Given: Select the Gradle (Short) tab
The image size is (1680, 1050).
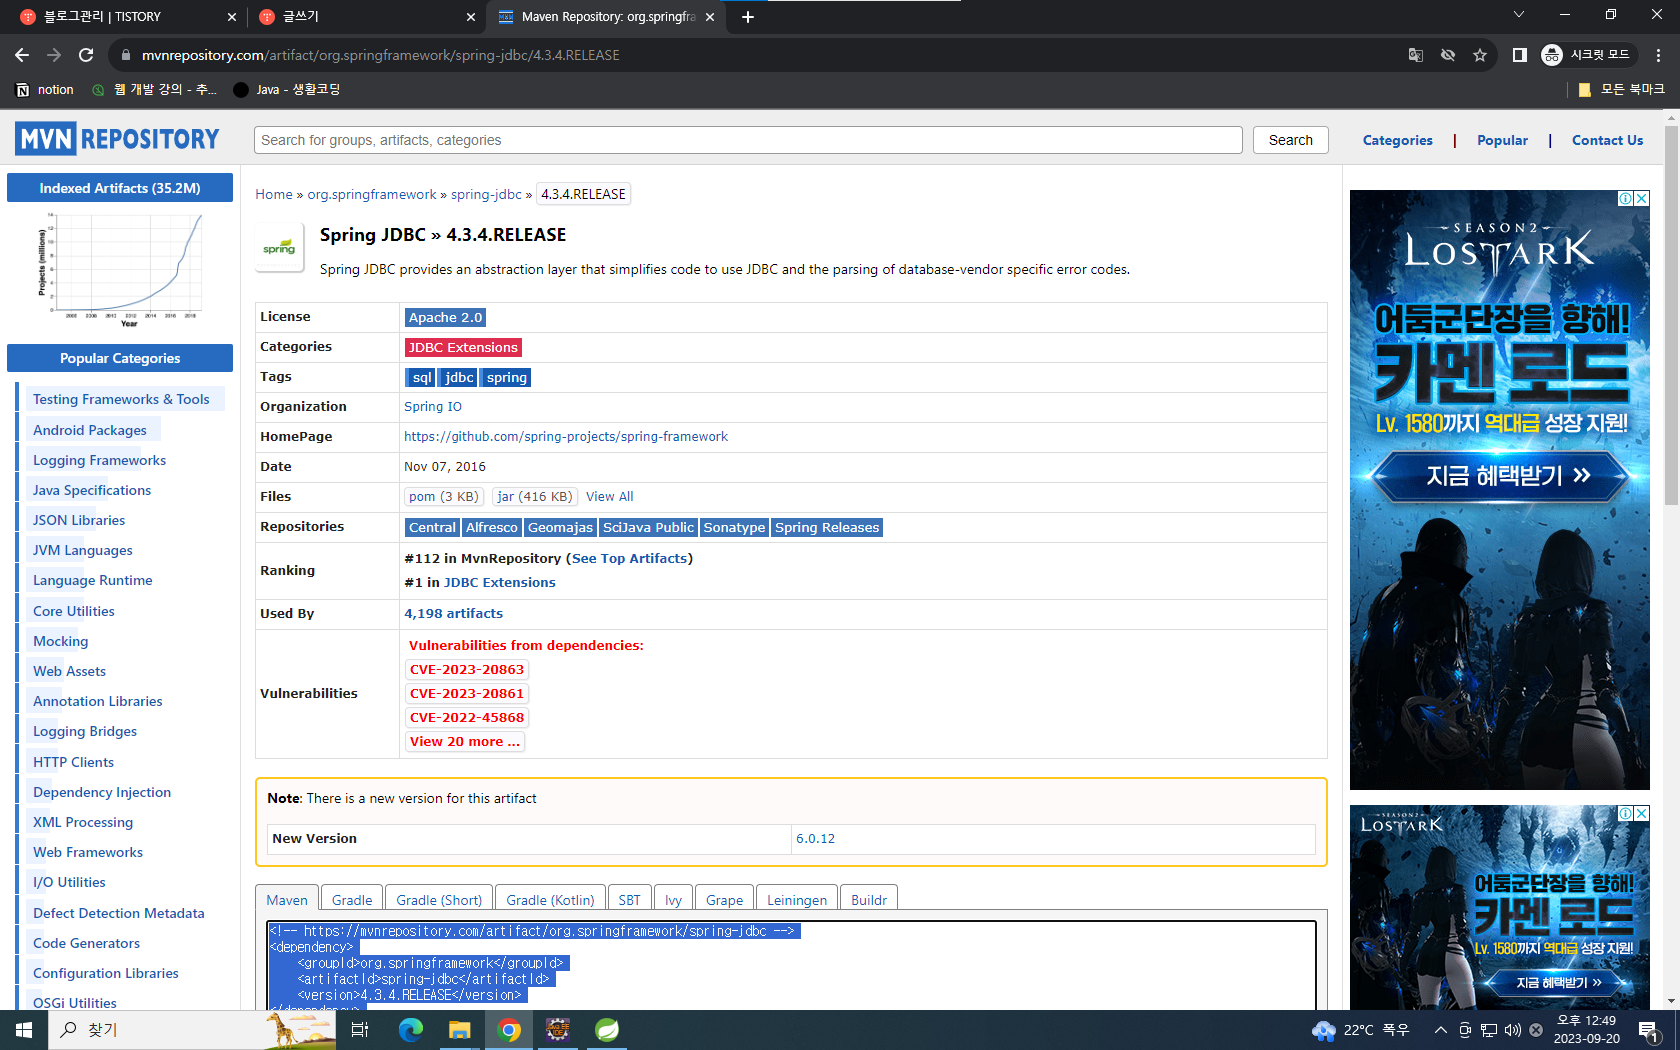Looking at the screenshot, I should 439,900.
